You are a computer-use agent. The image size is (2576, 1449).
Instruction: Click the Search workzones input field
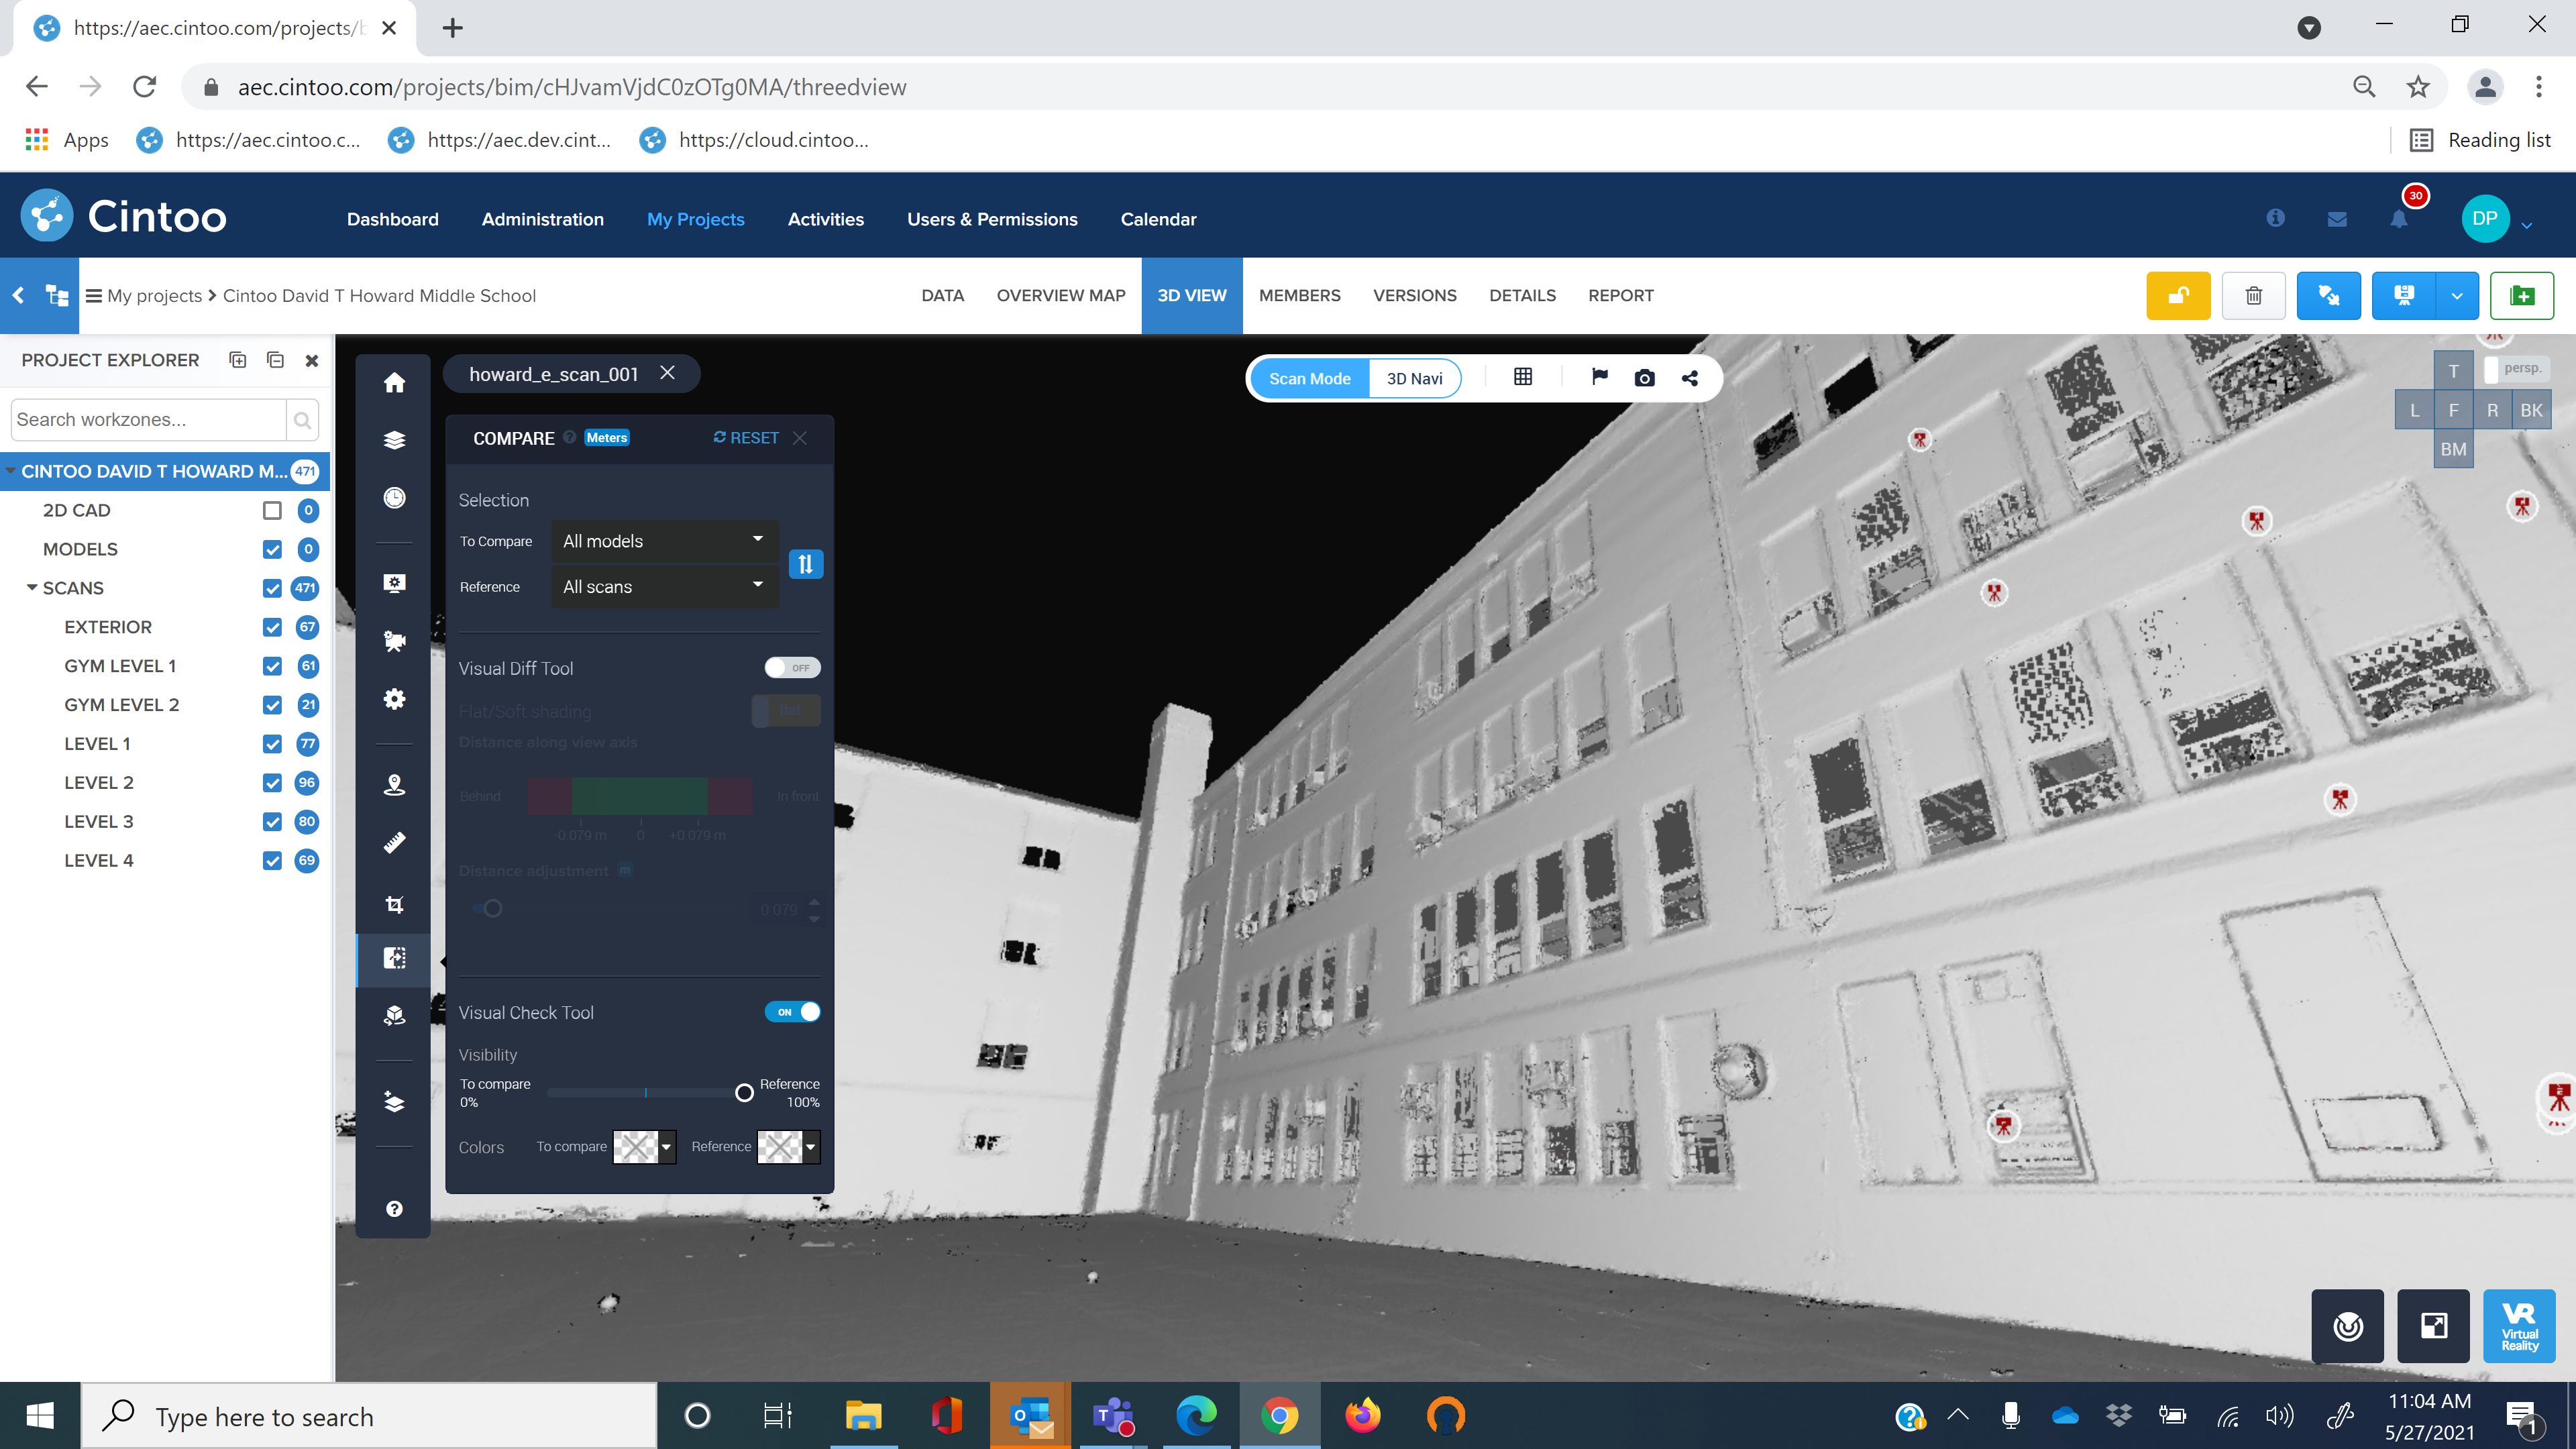(x=148, y=420)
